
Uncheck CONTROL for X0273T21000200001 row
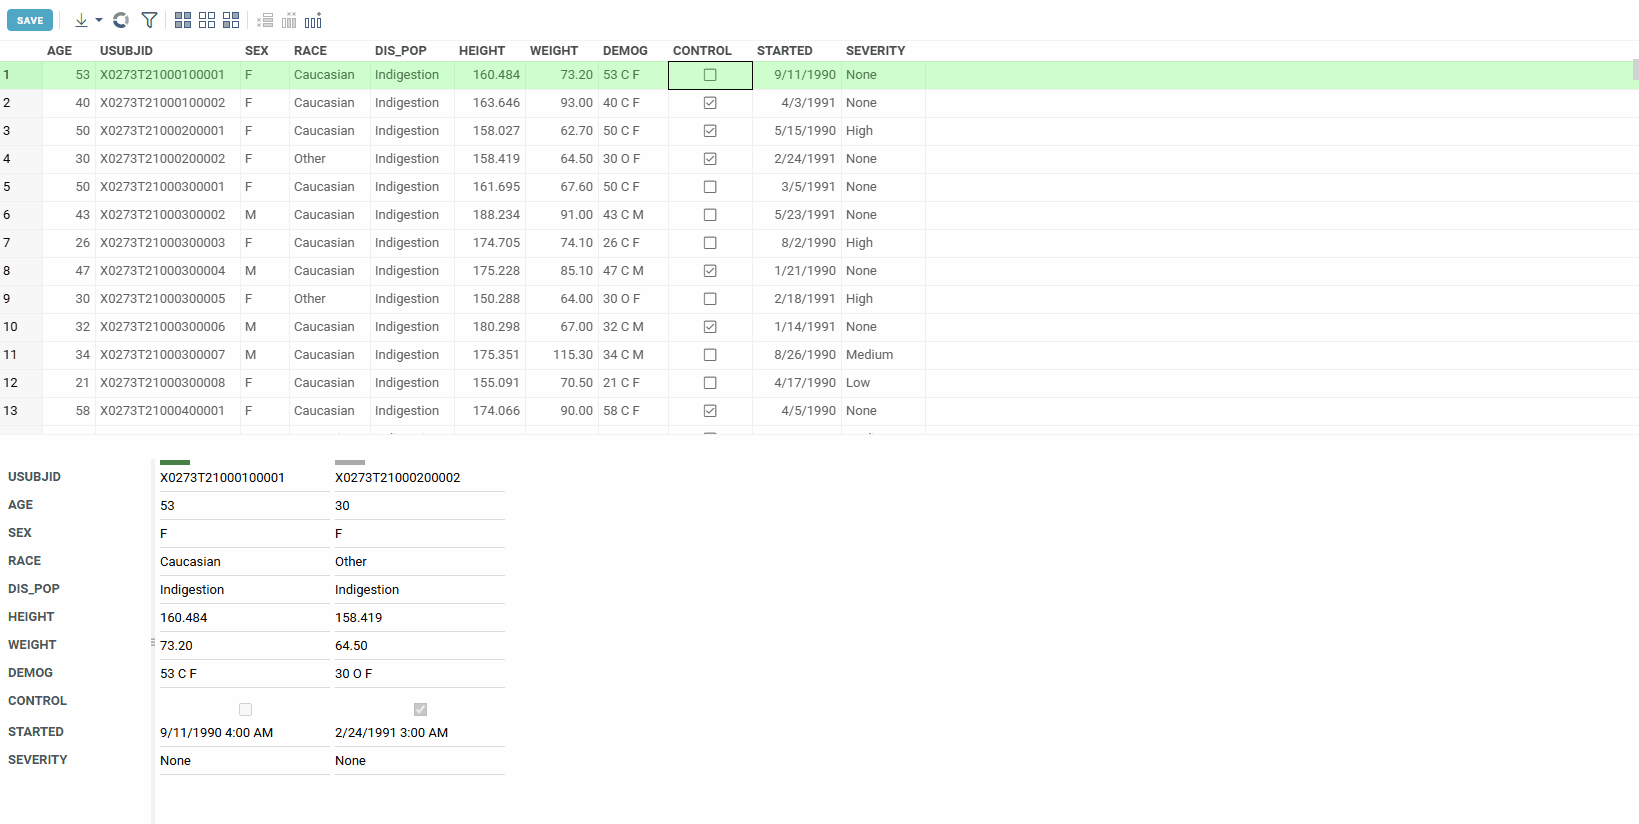pos(710,131)
